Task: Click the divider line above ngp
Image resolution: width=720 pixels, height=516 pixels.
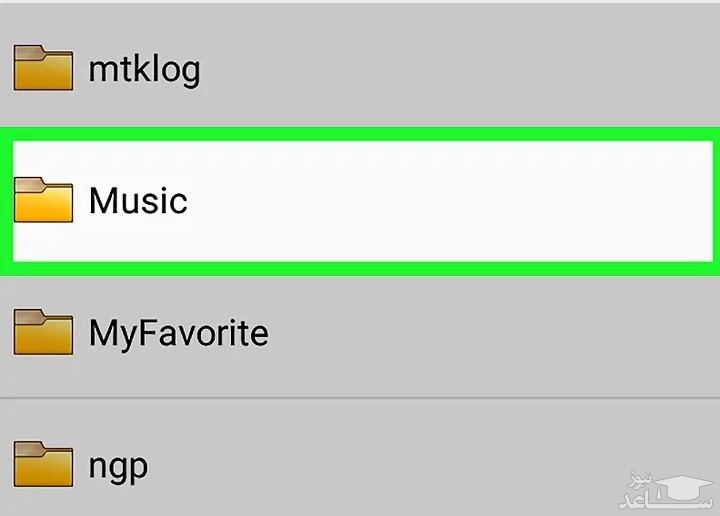Action: (360, 398)
